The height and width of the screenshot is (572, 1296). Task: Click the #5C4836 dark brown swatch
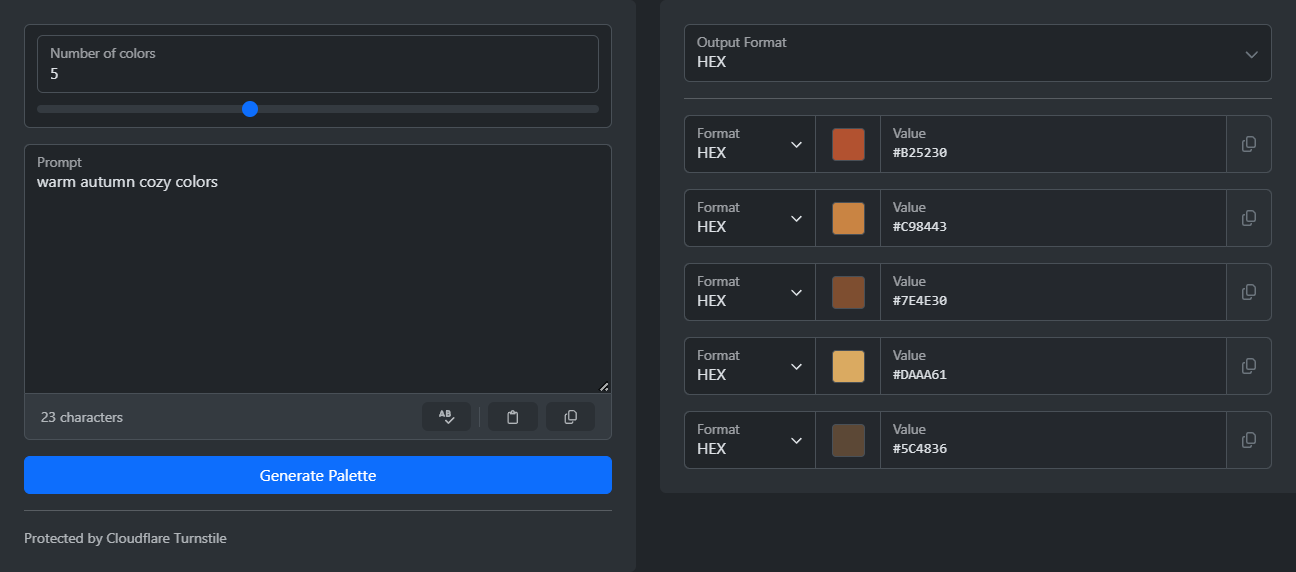pyautogui.click(x=848, y=440)
